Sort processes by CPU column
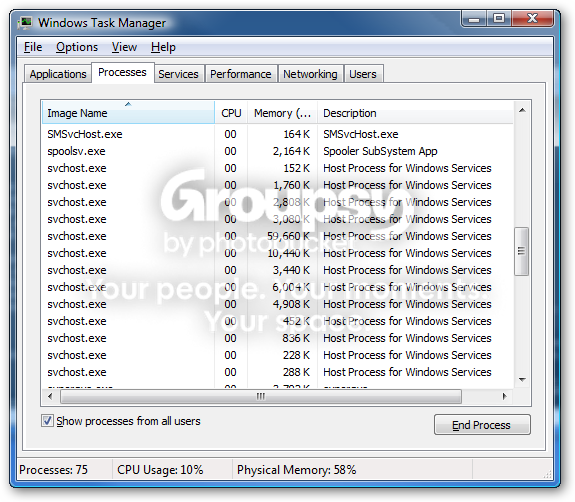 [x=231, y=113]
